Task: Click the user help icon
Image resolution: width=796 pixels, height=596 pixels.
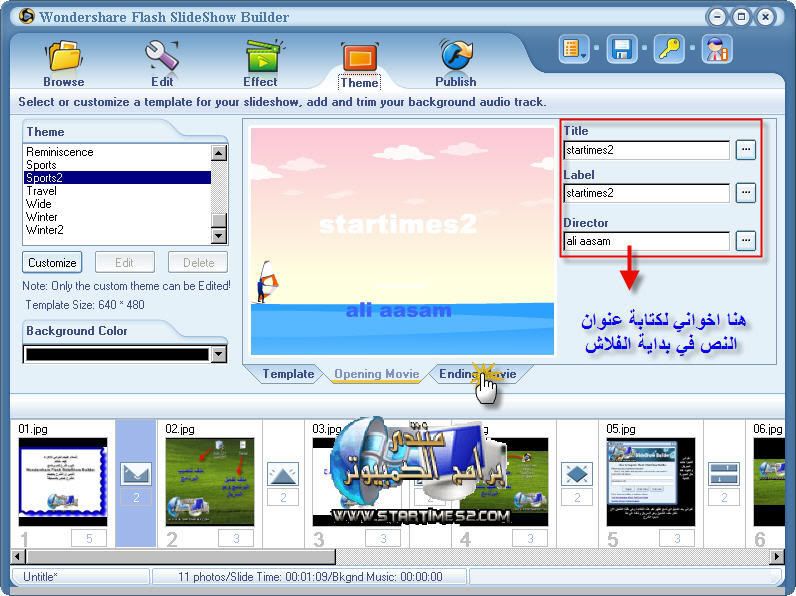Action: tap(717, 49)
